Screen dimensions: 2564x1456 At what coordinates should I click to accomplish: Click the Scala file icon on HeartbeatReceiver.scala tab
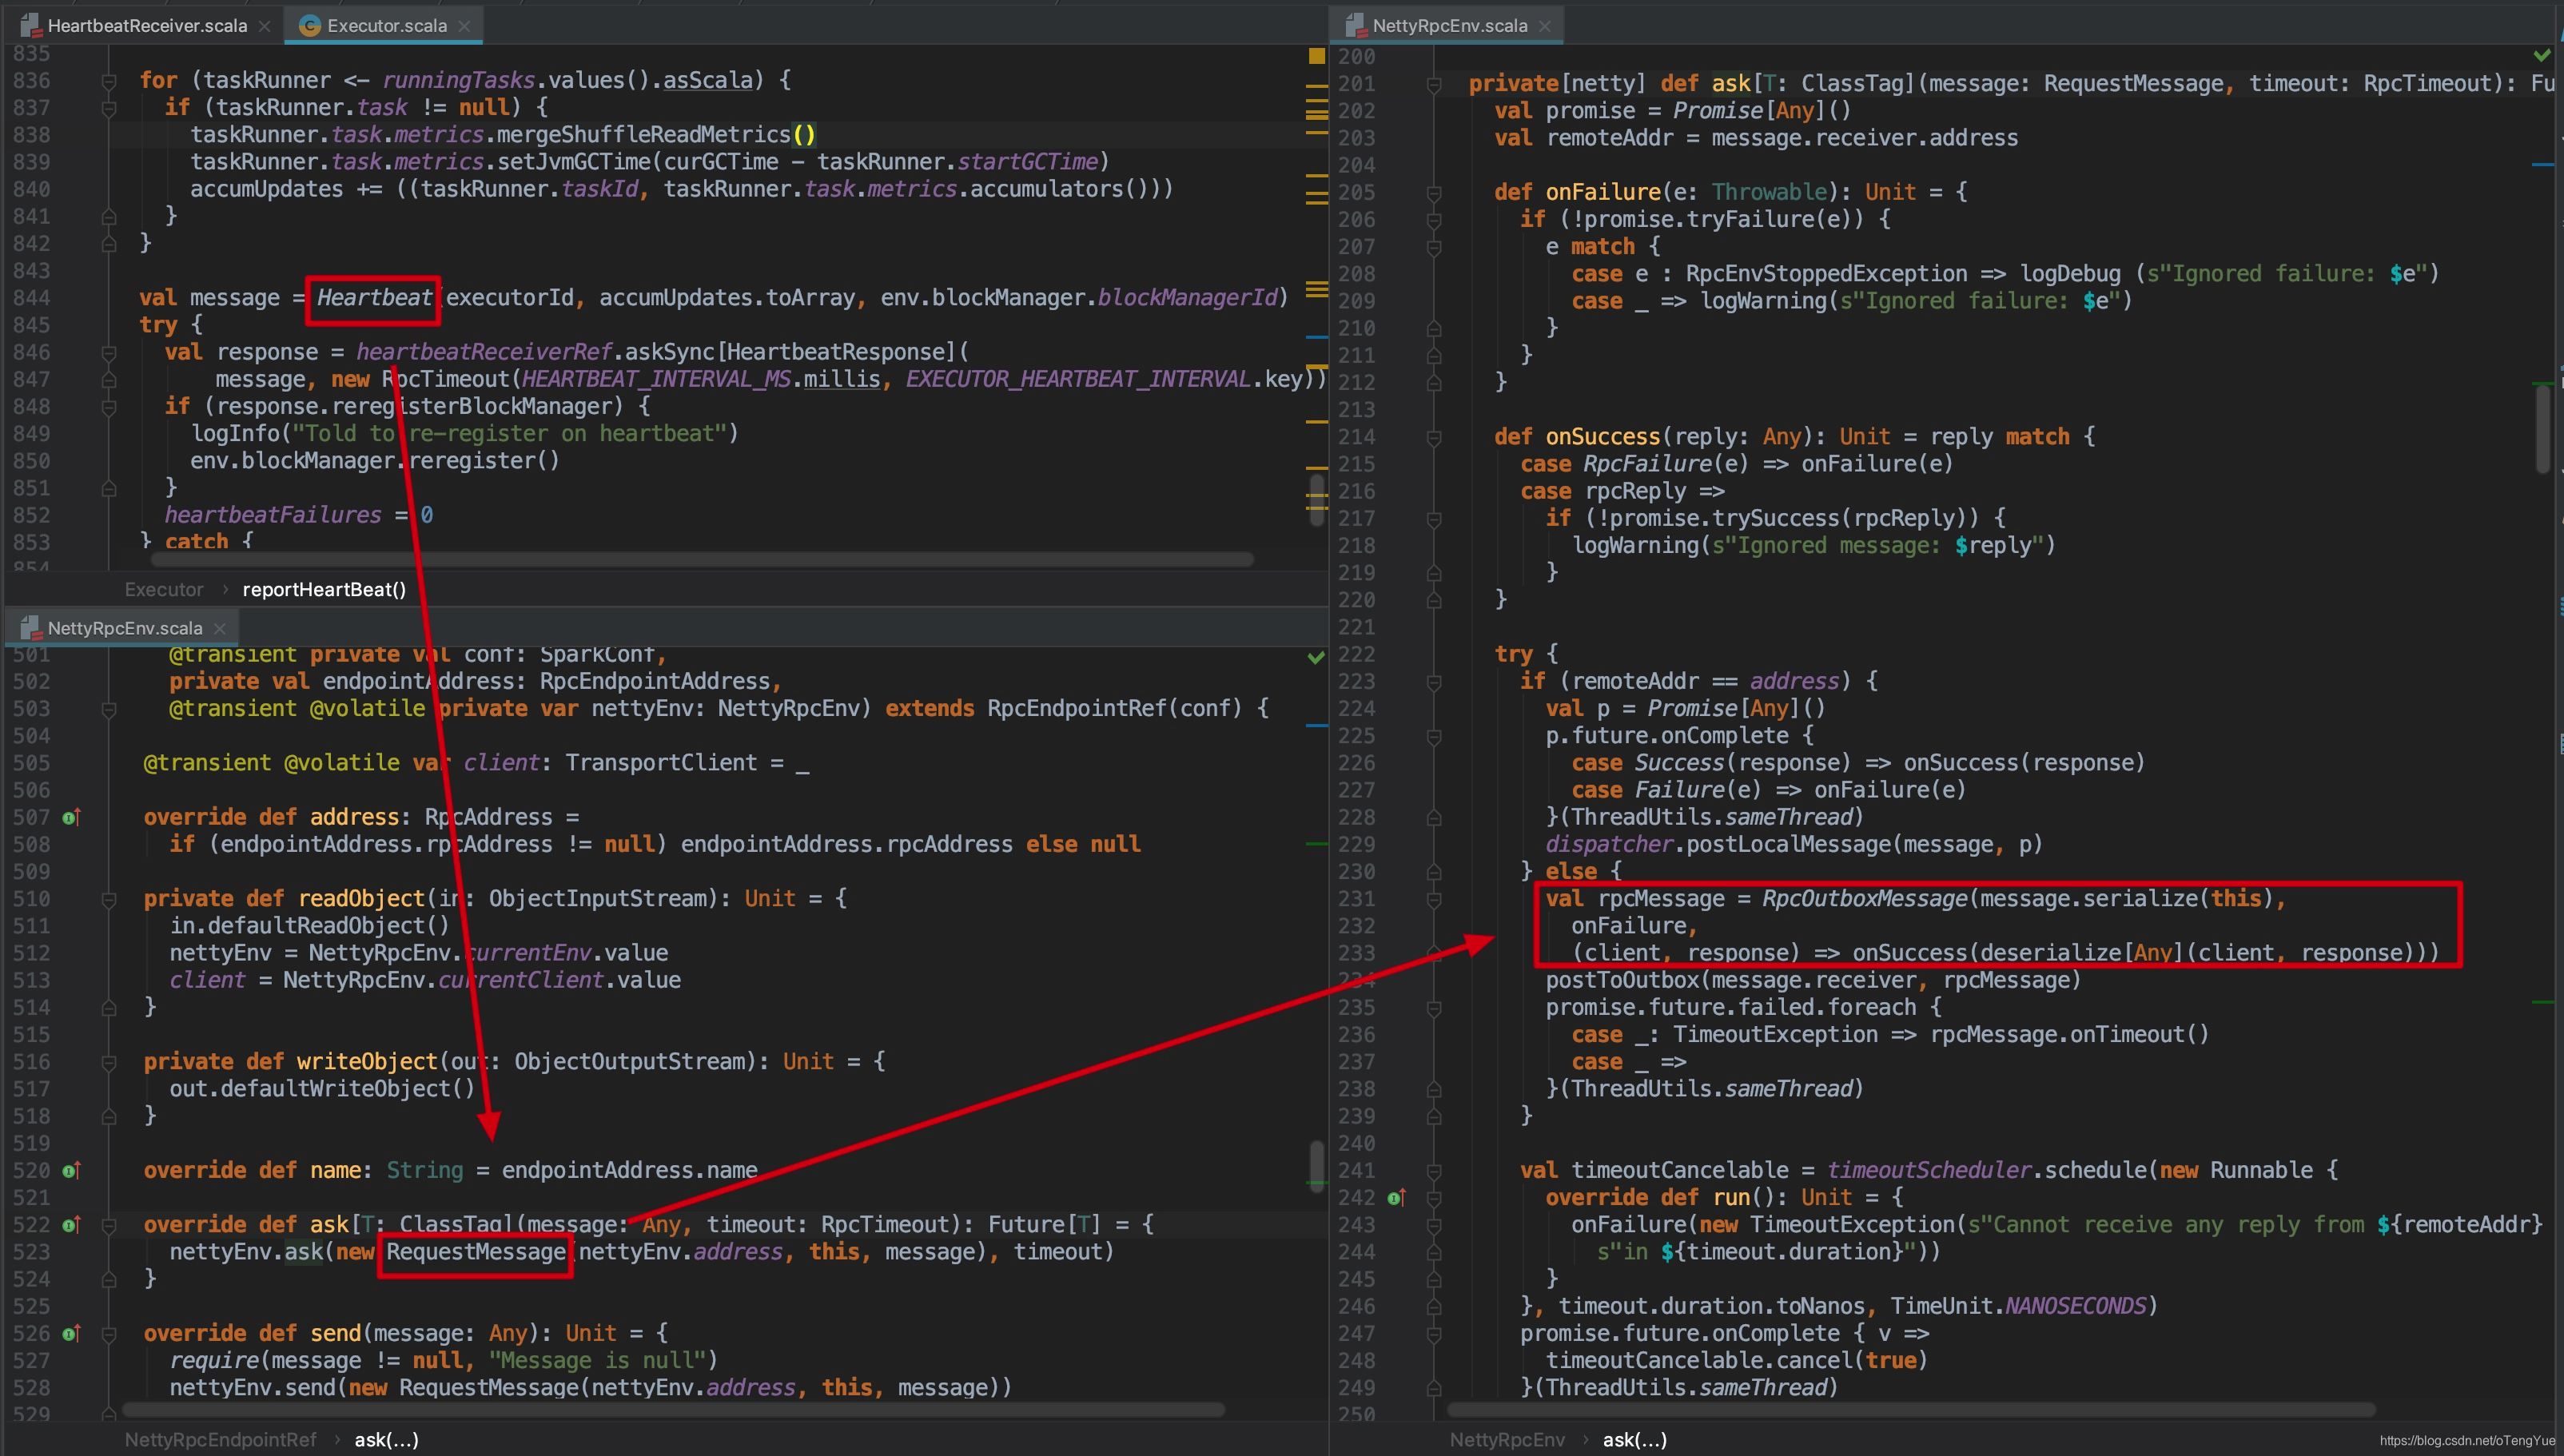(x=31, y=26)
